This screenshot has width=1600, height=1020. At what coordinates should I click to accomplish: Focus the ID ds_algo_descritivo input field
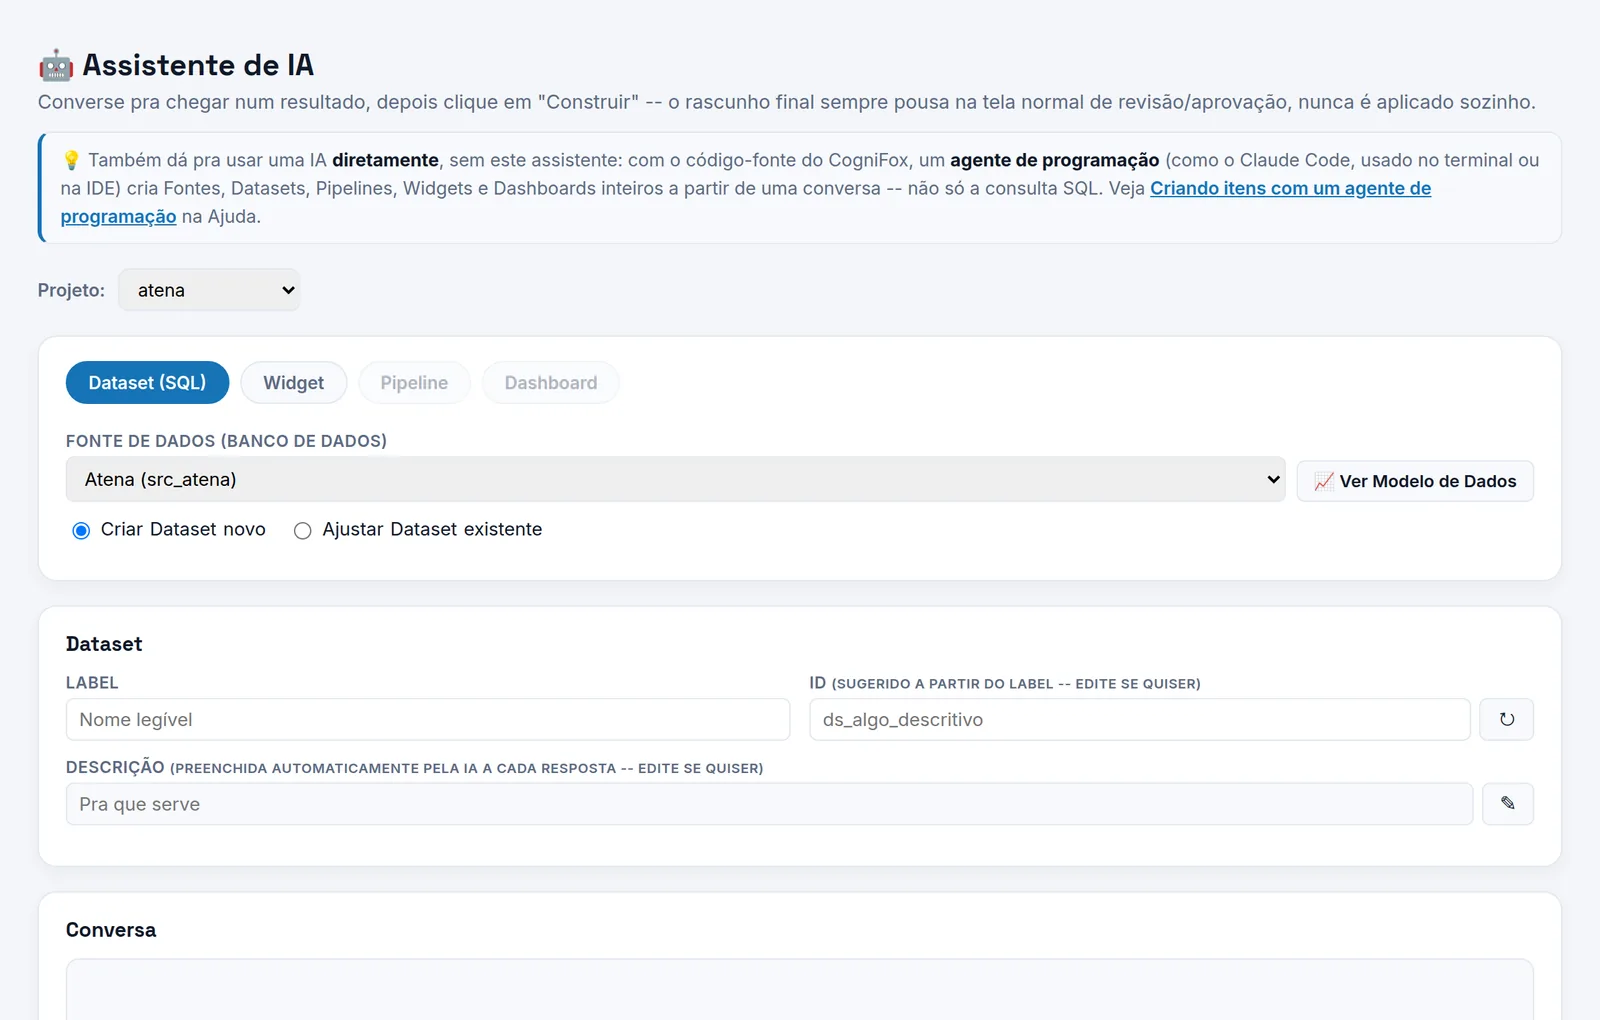click(x=1140, y=719)
